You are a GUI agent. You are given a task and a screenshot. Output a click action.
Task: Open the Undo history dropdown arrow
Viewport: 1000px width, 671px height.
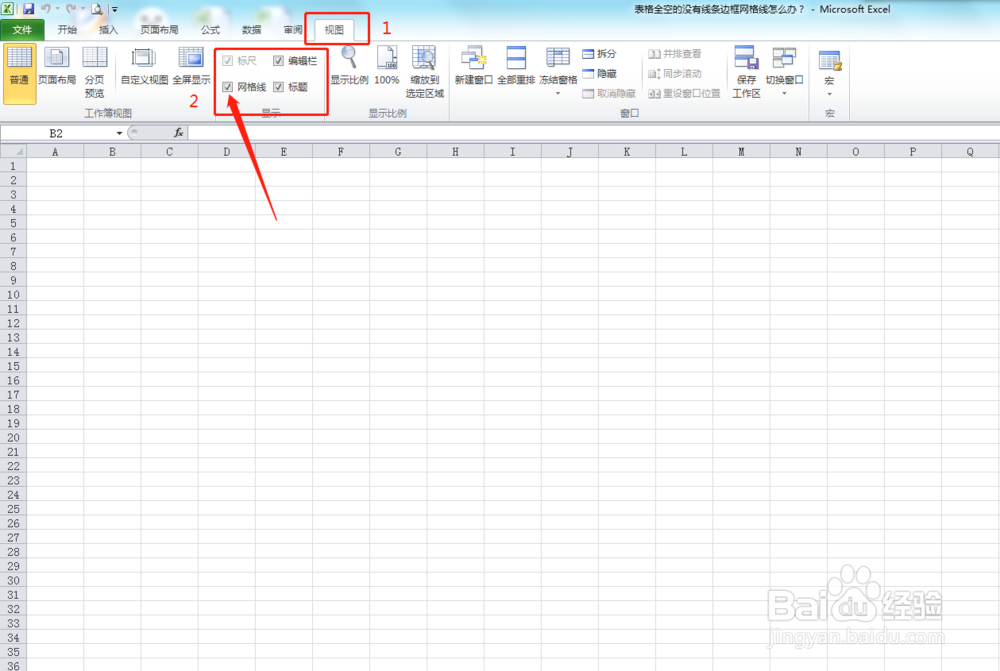click(57, 9)
